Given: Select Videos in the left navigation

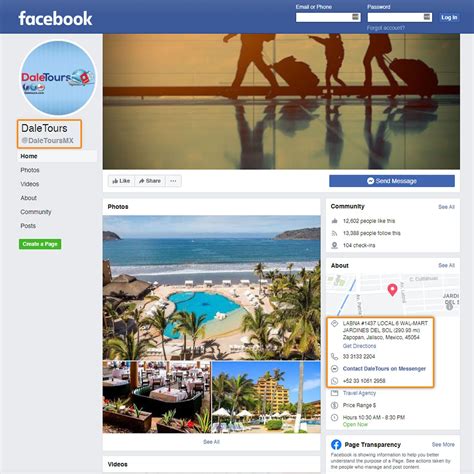Looking at the screenshot, I should [30, 184].
